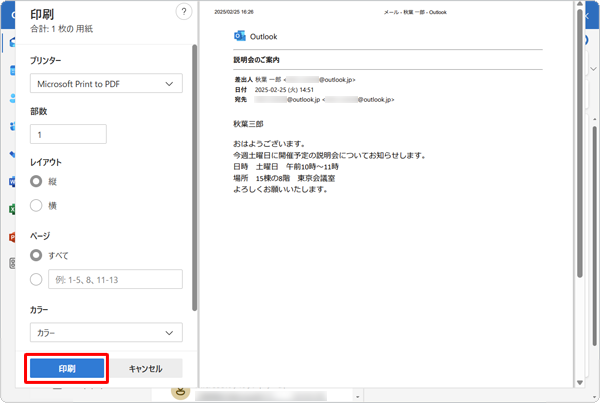Select the すべて all pages radio button
Screen dimensions: 600x403
(36, 255)
